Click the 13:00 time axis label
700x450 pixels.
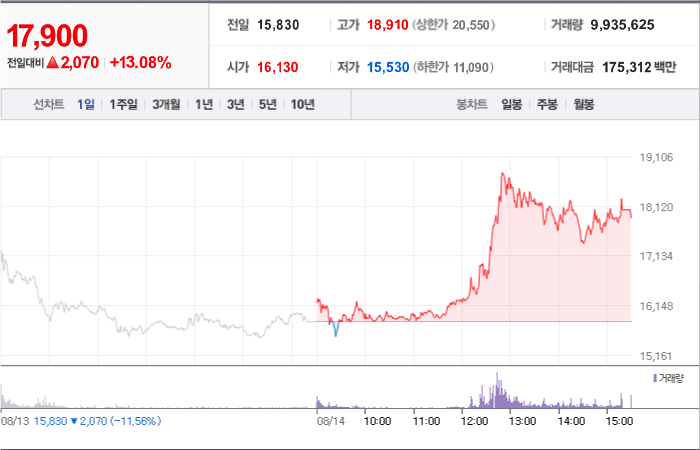click(x=523, y=421)
